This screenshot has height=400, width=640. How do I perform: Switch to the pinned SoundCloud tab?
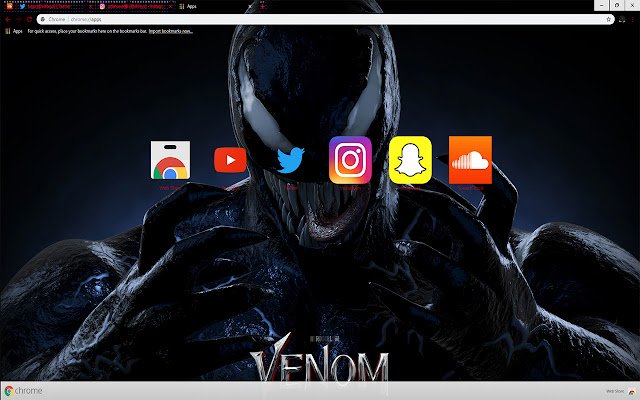(9, 6)
